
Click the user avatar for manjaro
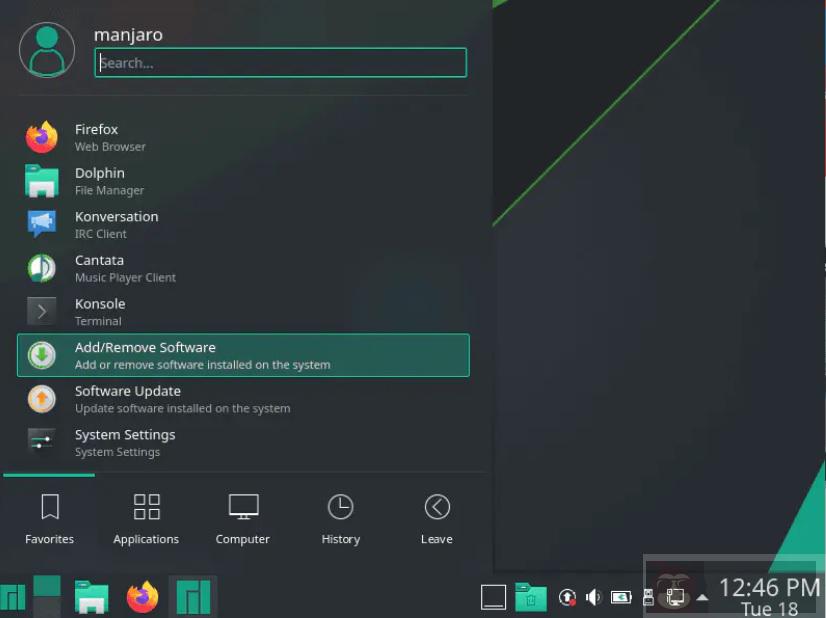point(45,49)
